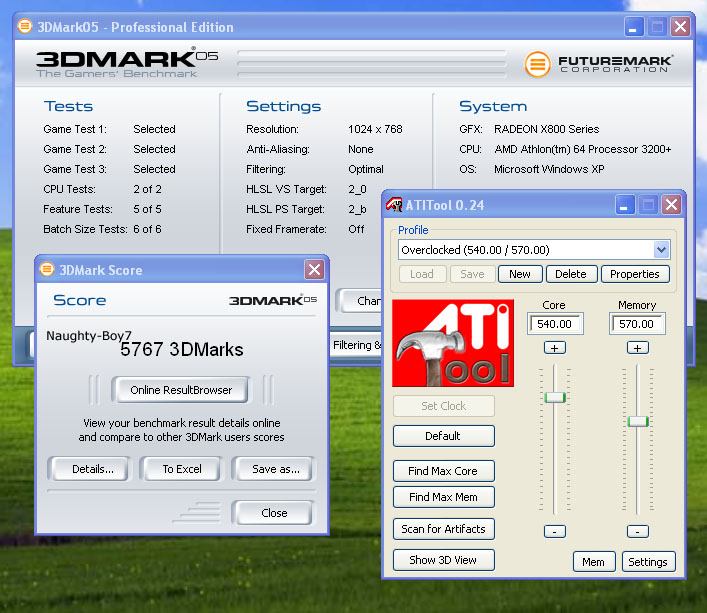This screenshot has width=707, height=613.
Task: Minimize the ATITool window
Action: (x=625, y=205)
